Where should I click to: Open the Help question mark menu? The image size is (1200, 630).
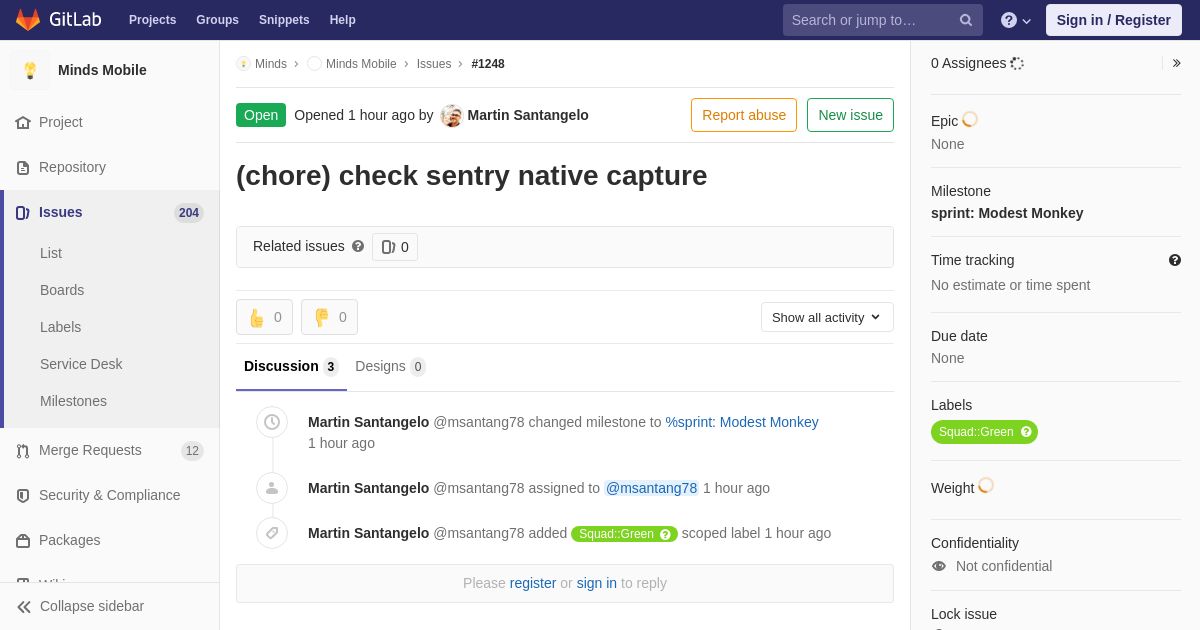[x=1016, y=20]
